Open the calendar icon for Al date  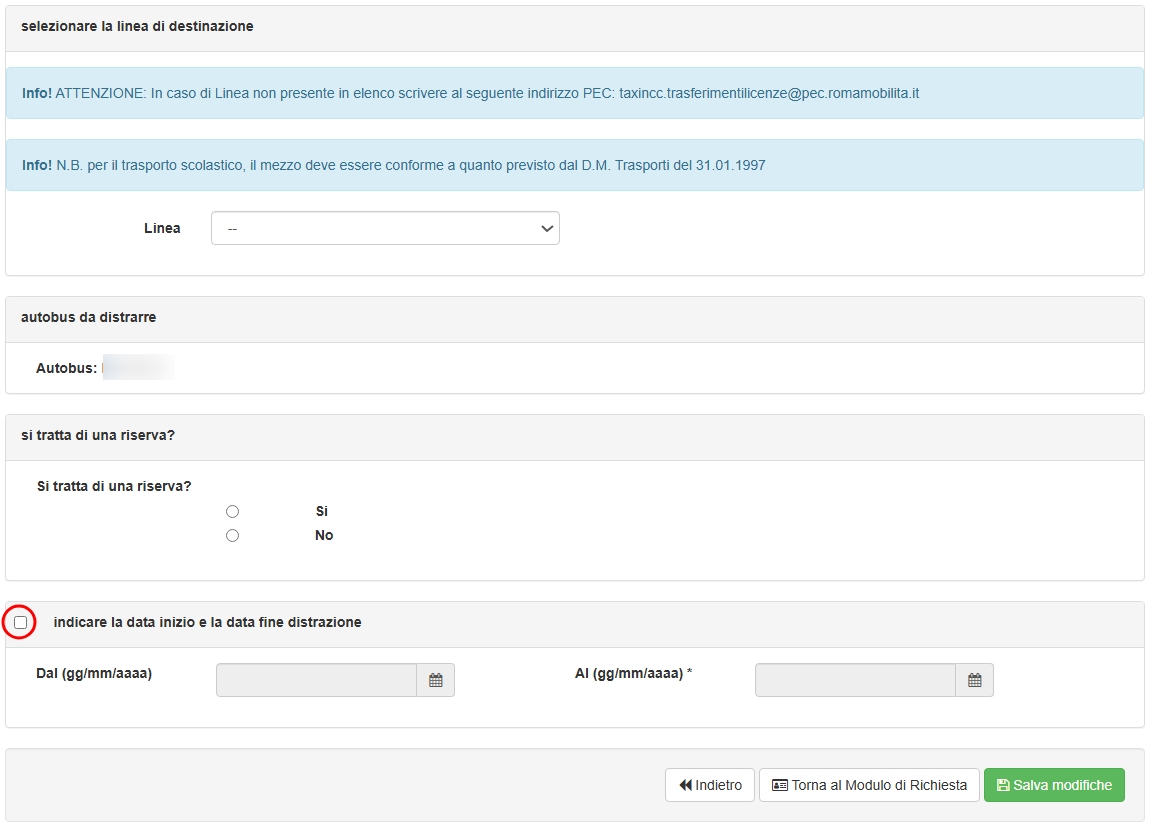coord(974,680)
